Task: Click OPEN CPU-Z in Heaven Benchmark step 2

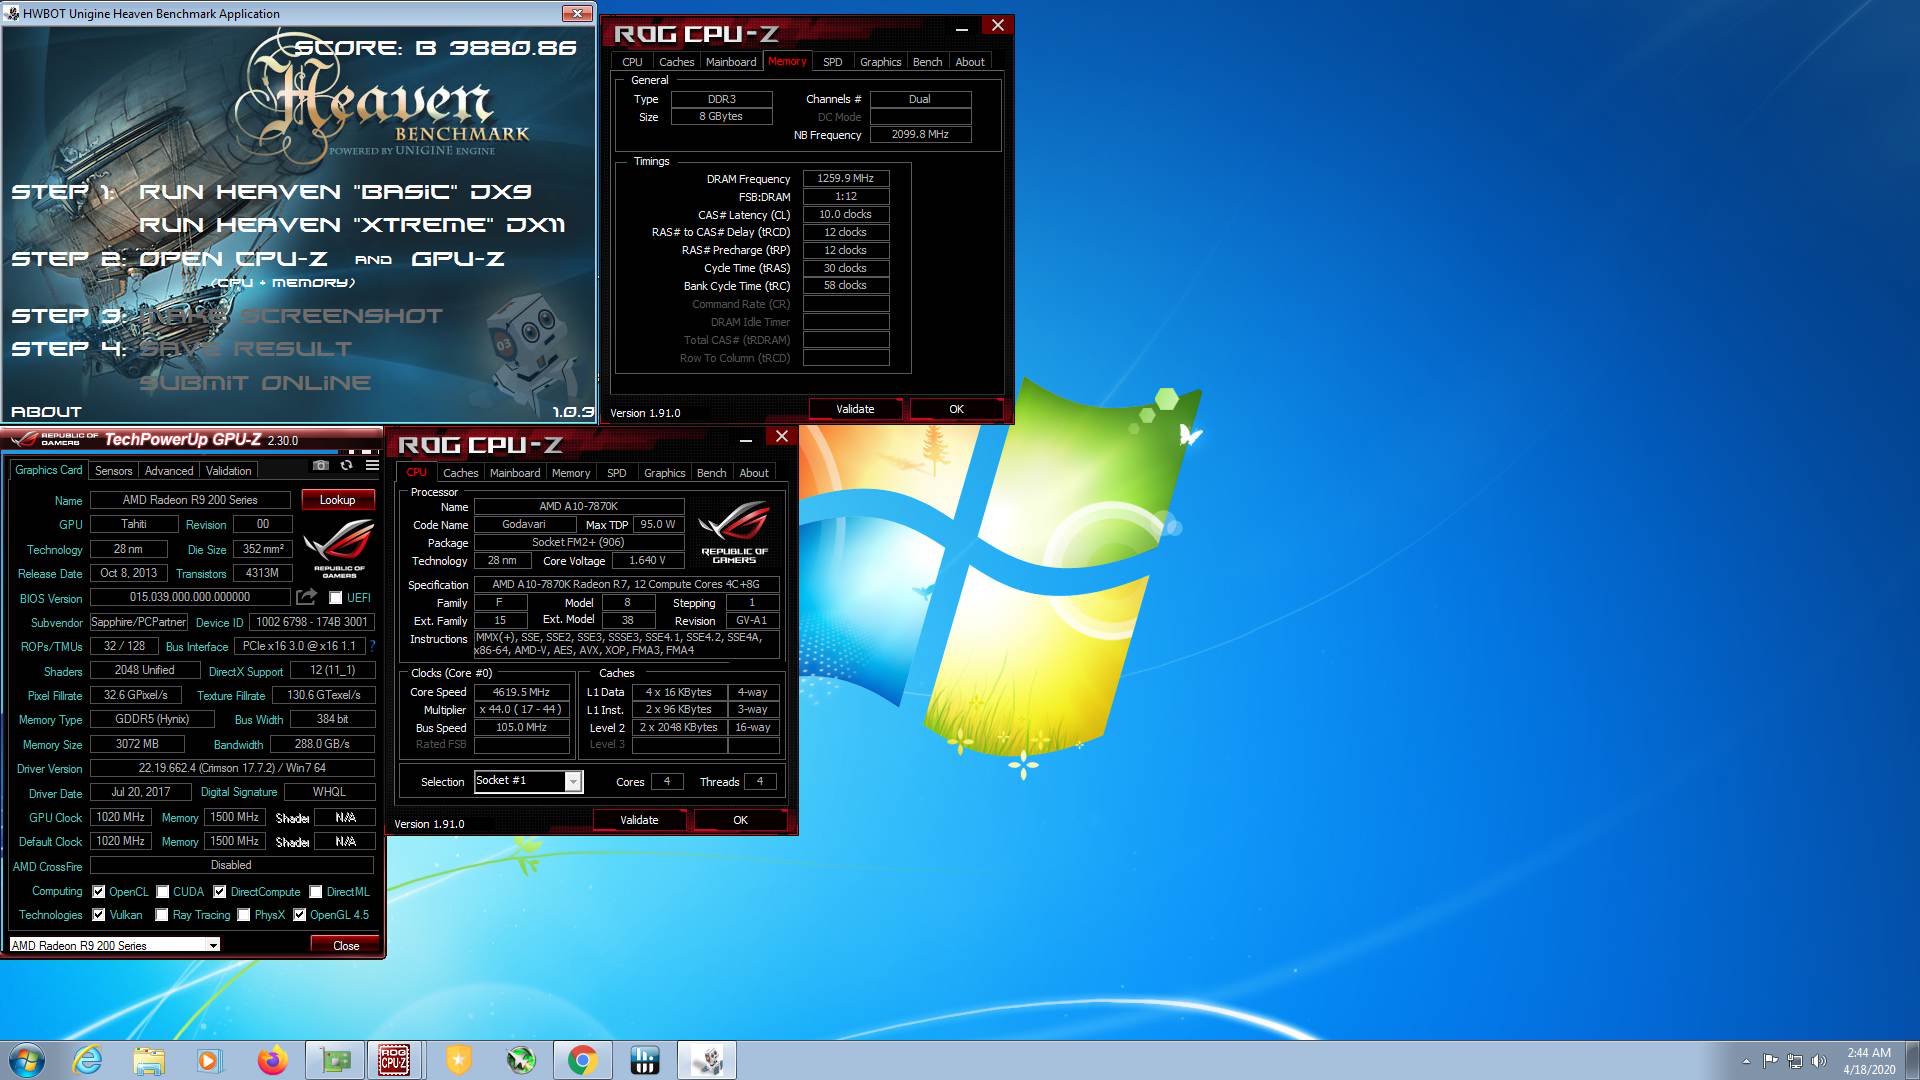Action: [x=233, y=259]
